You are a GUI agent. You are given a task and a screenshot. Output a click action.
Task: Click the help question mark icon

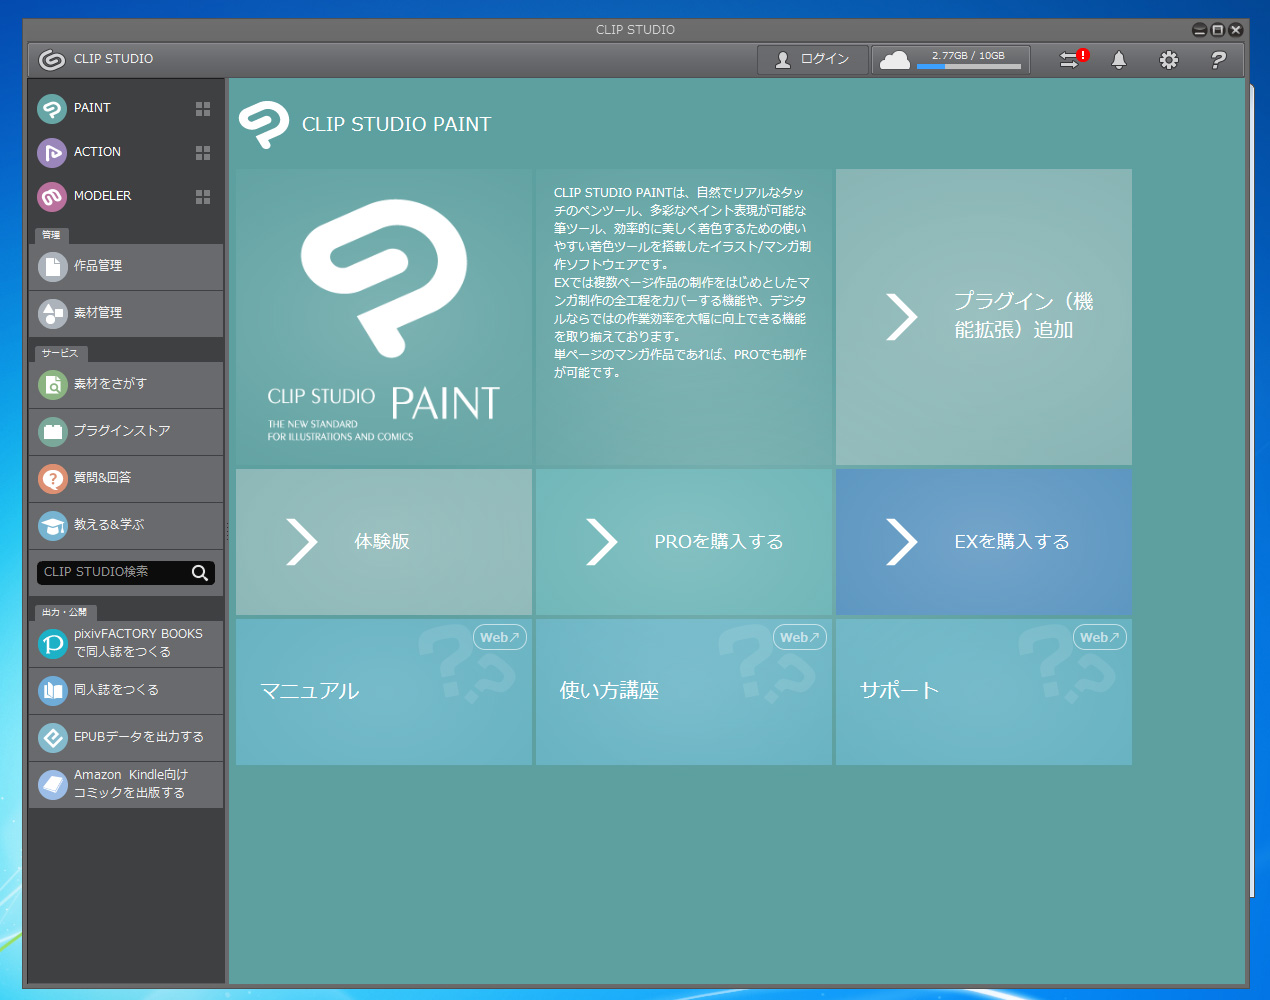click(x=1217, y=60)
